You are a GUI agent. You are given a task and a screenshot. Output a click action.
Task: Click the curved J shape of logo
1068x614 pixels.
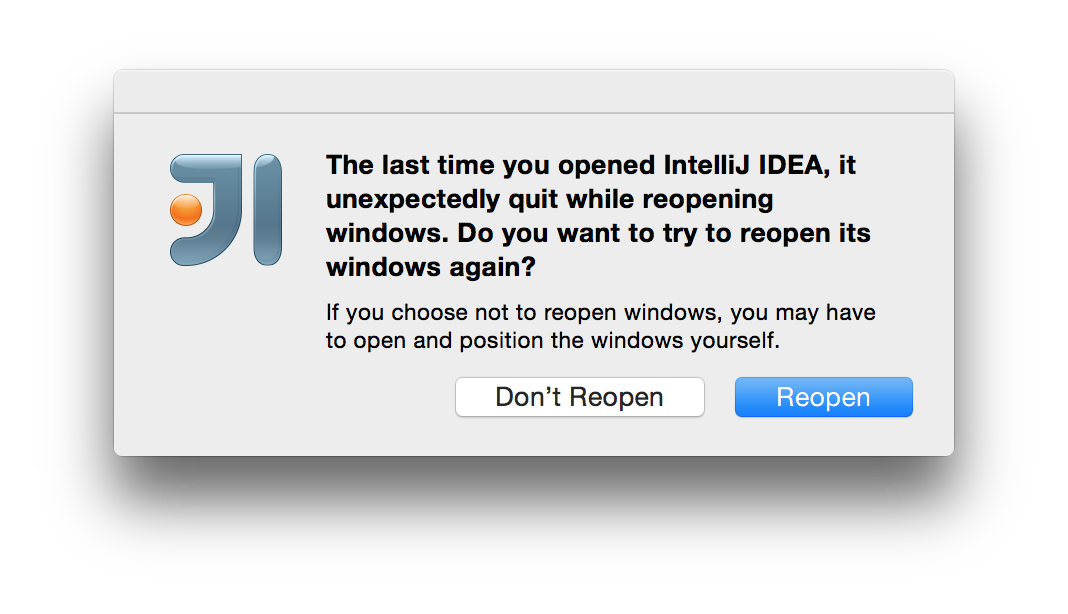(x=206, y=210)
